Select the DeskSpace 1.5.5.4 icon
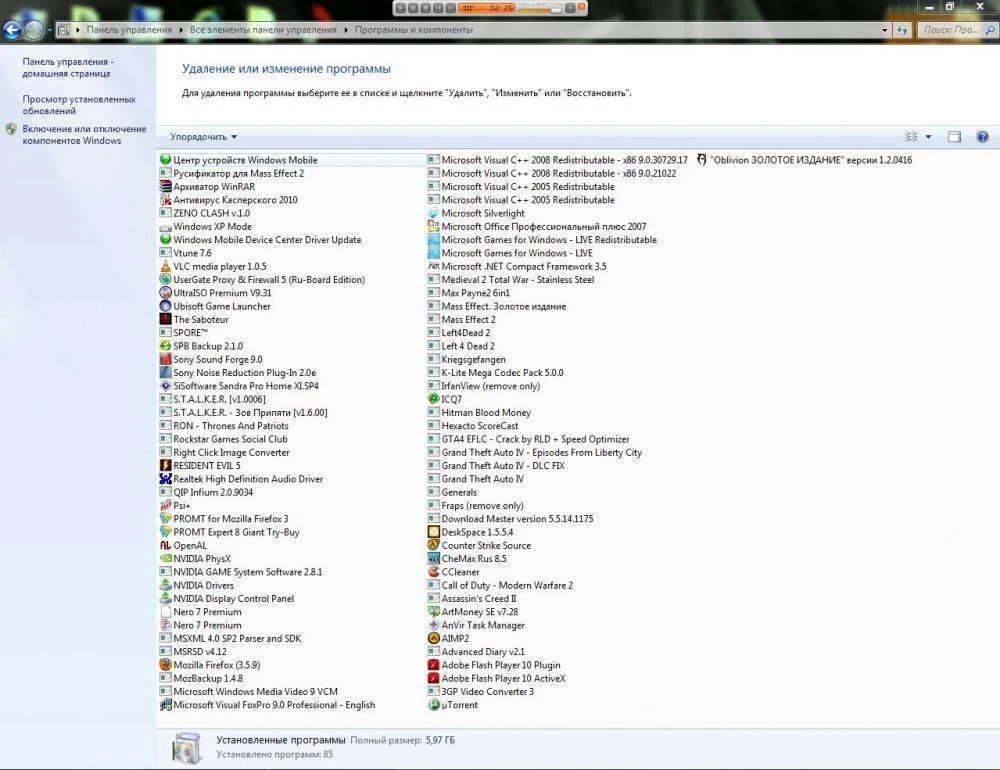The image size is (1000, 770). [434, 532]
